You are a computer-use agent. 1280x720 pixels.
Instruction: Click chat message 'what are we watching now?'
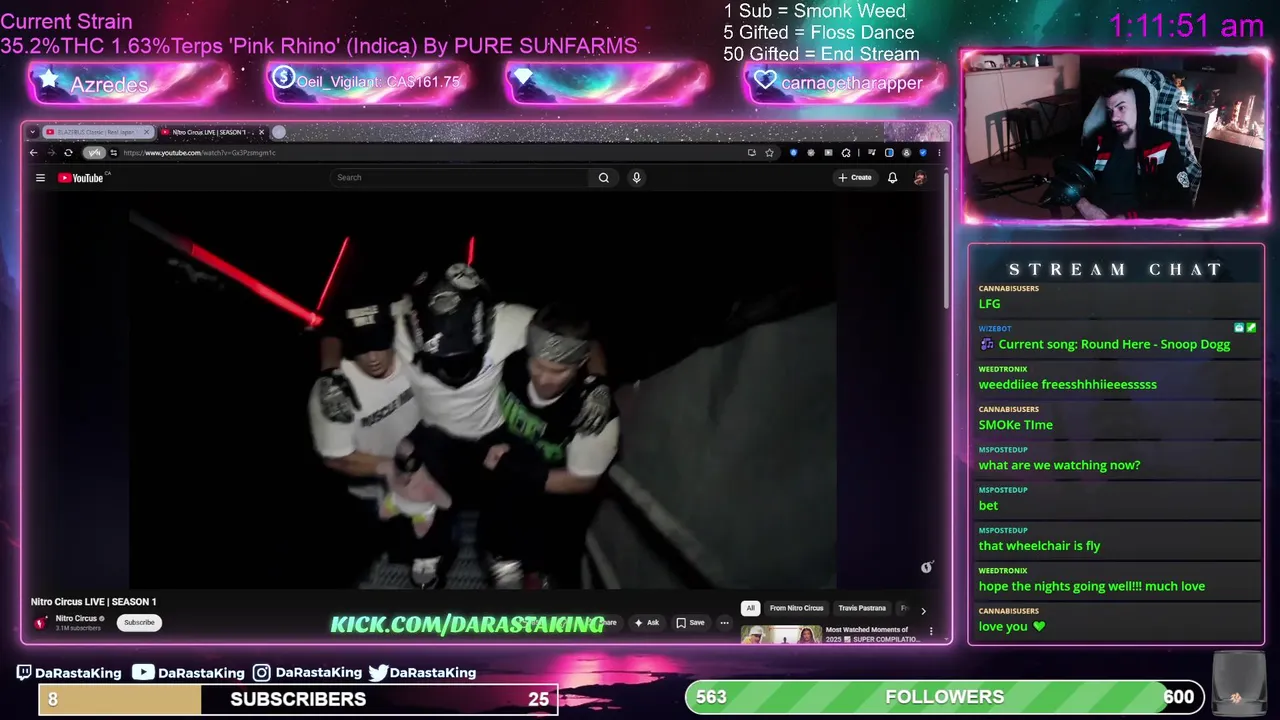(x=1059, y=465)
